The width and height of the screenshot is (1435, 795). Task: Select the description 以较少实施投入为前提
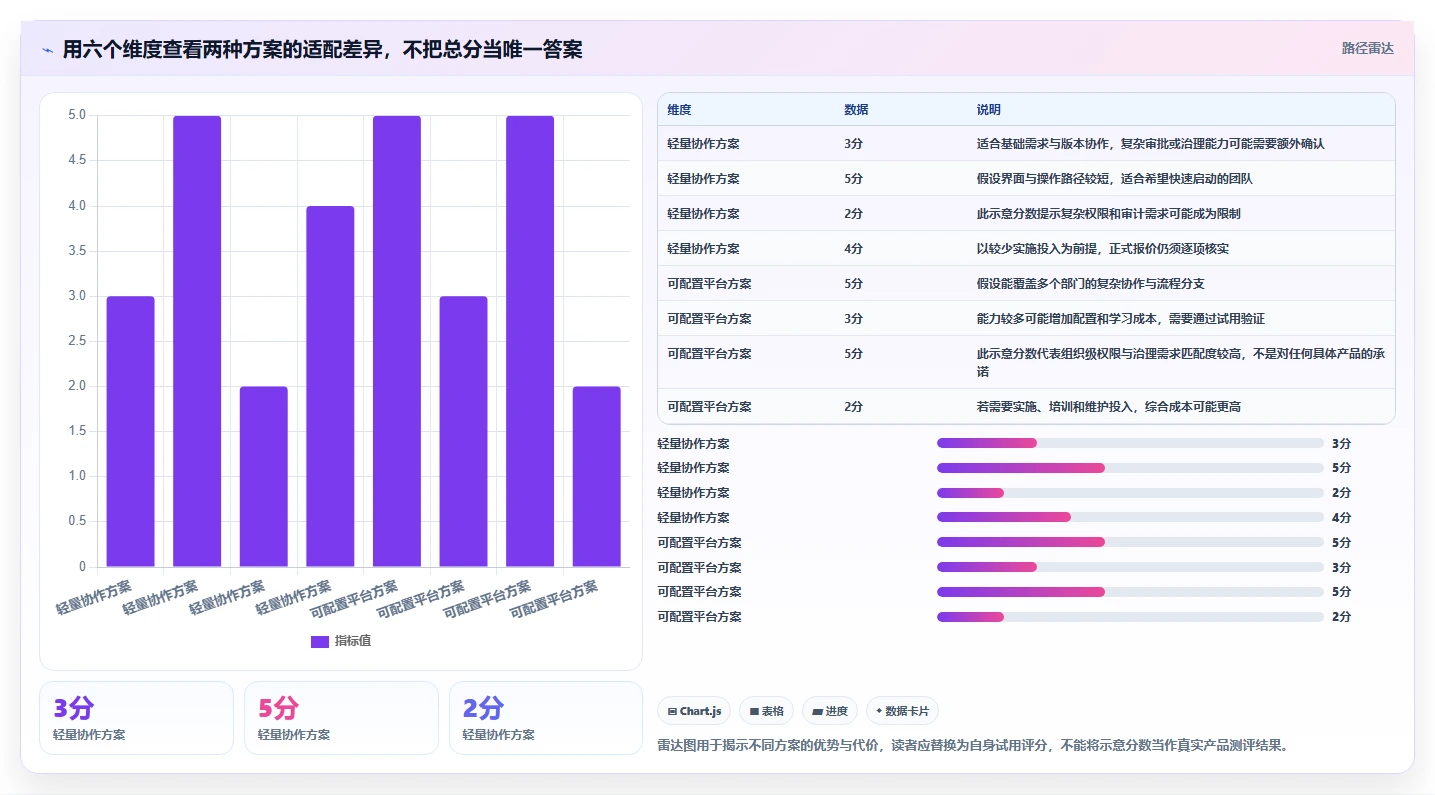click(x=1103, y=249)
